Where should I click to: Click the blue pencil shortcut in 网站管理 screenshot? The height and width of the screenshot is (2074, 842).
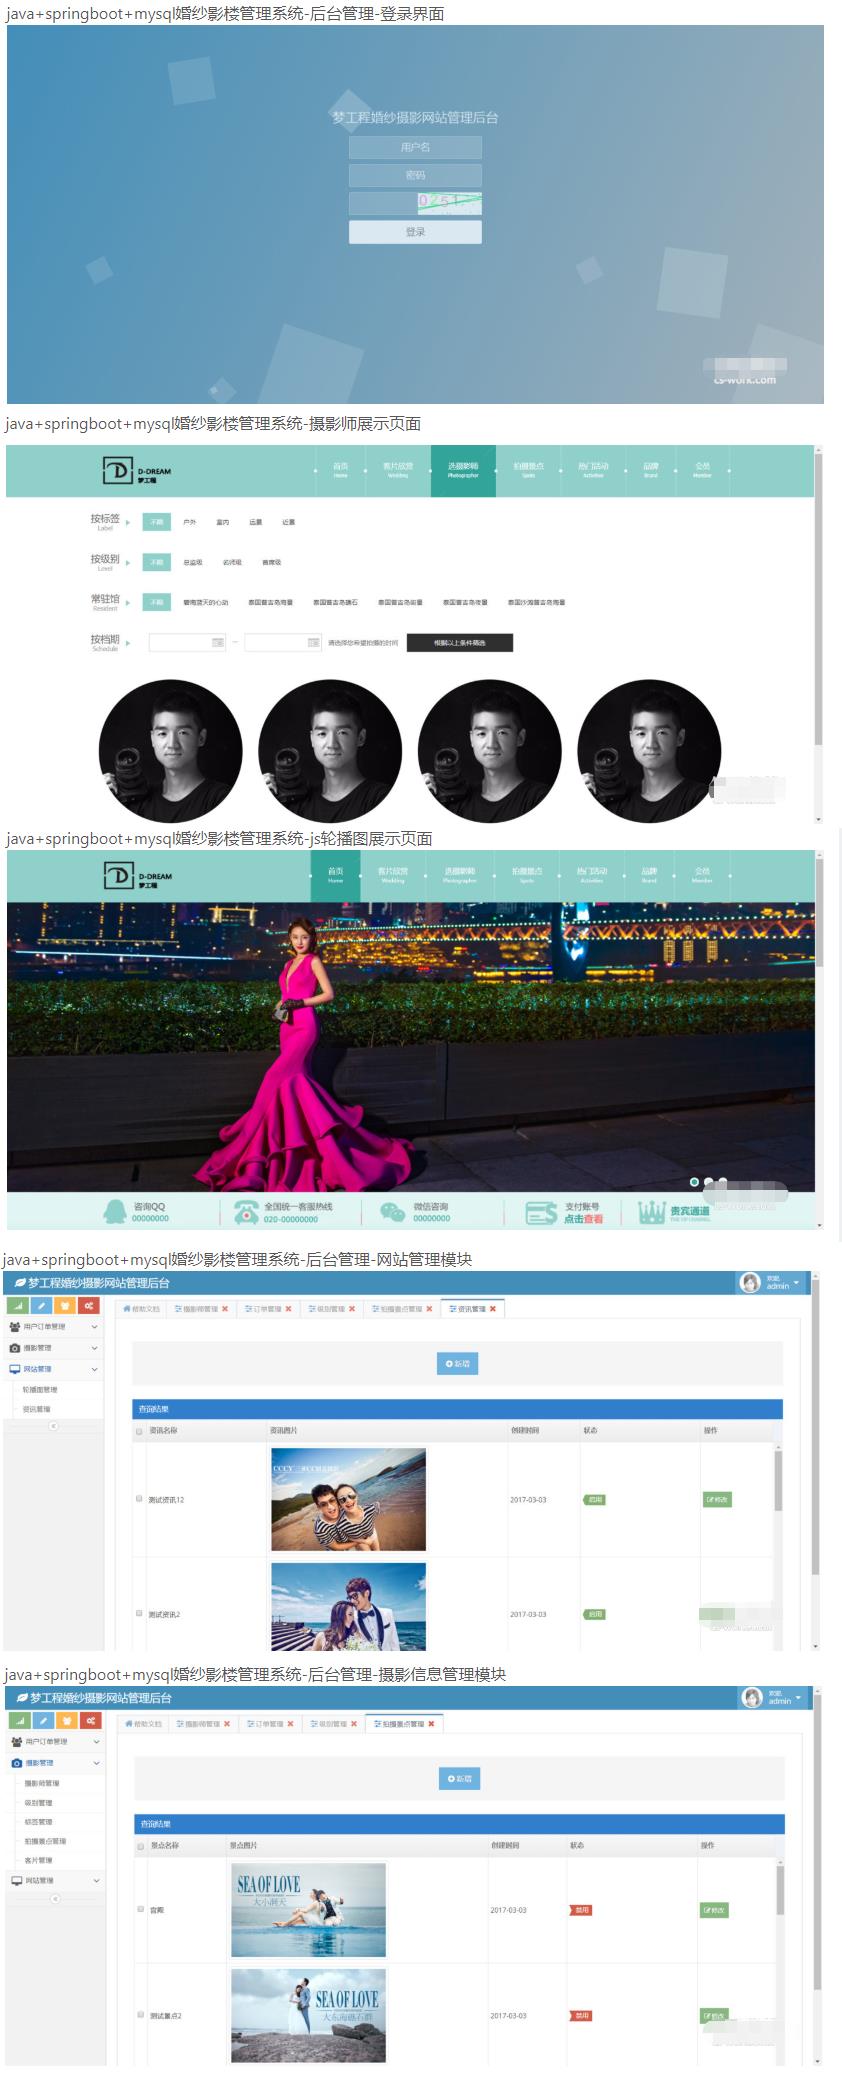click(x=41, y=1305)
